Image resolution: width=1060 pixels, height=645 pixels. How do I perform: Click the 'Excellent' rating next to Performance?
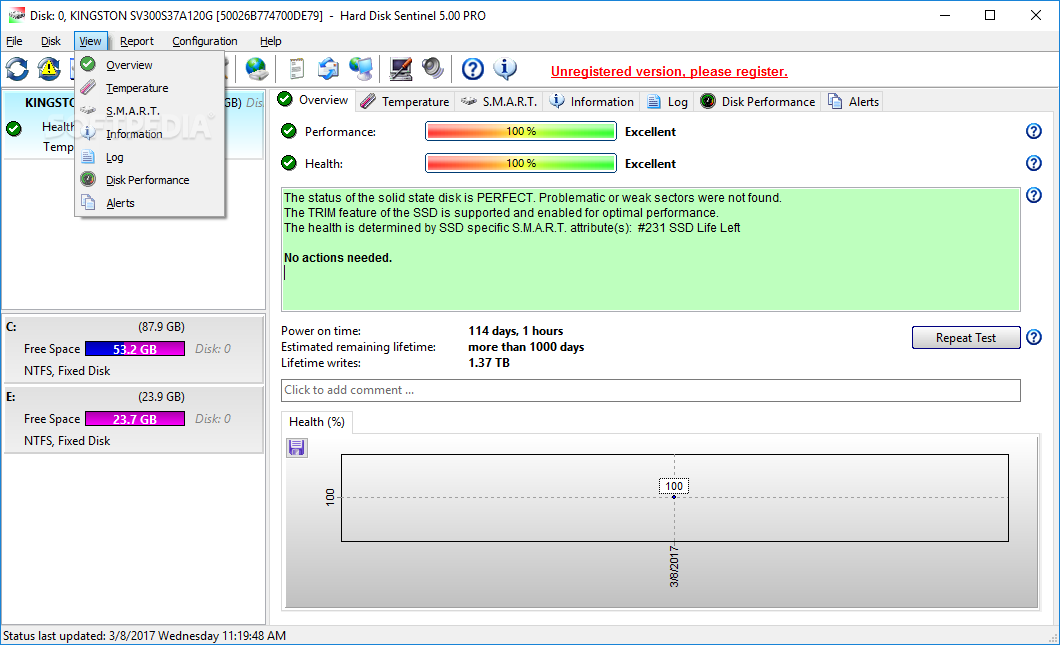click(650, 132)
